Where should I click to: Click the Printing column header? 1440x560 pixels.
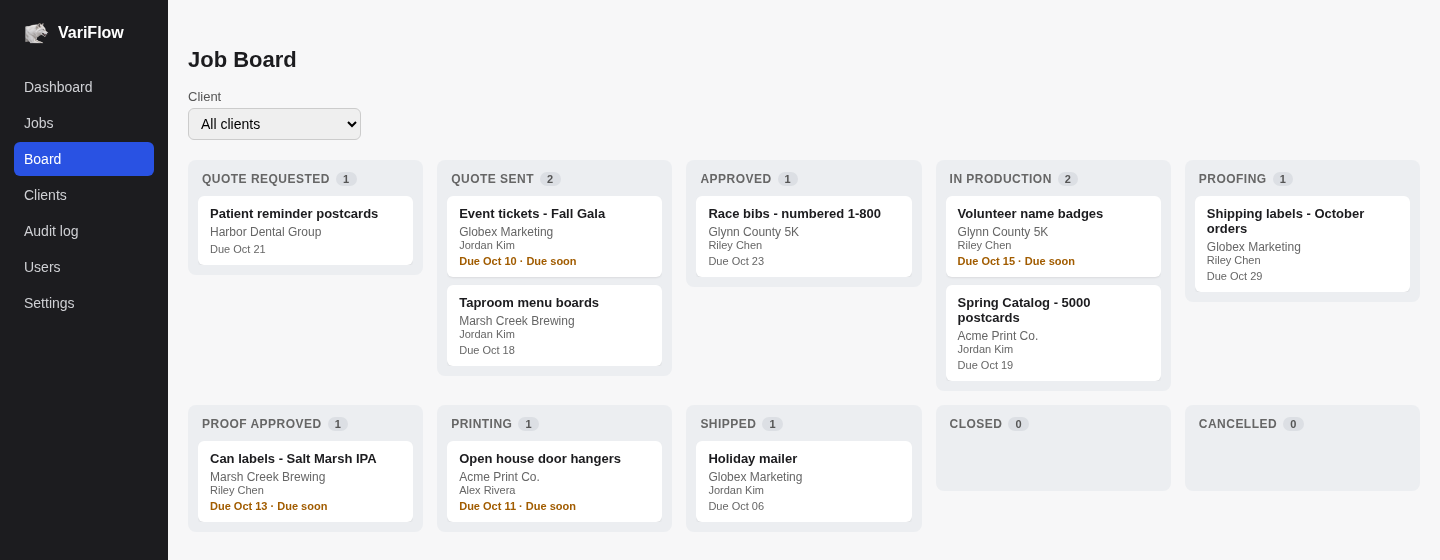point(482,424)
